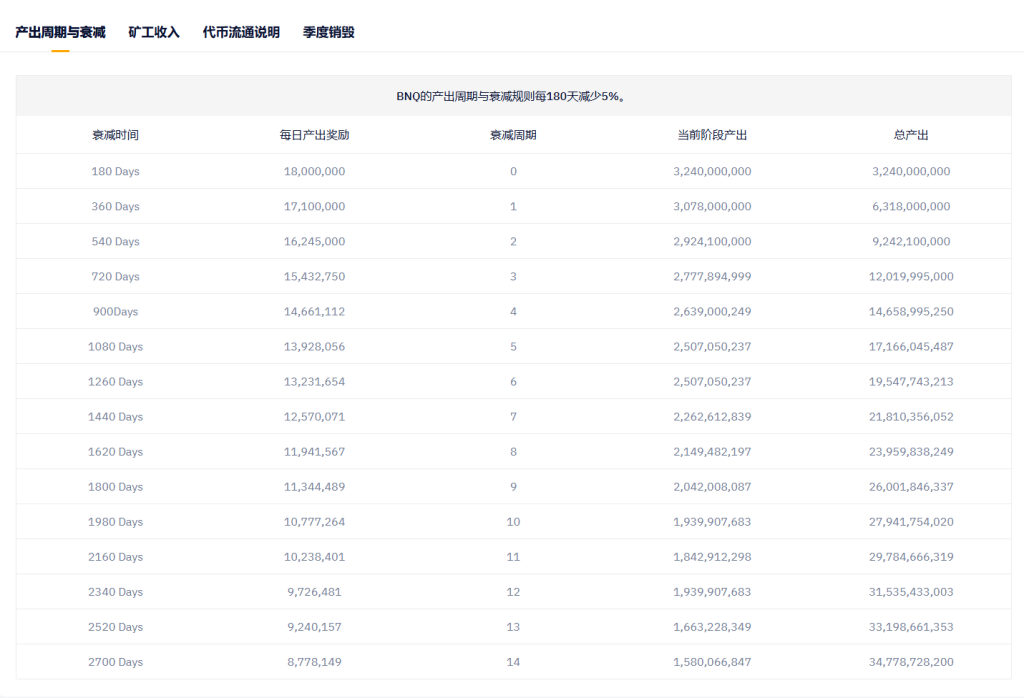
Task: Click daily reward value 10,238,401
Action: (314, 557)
